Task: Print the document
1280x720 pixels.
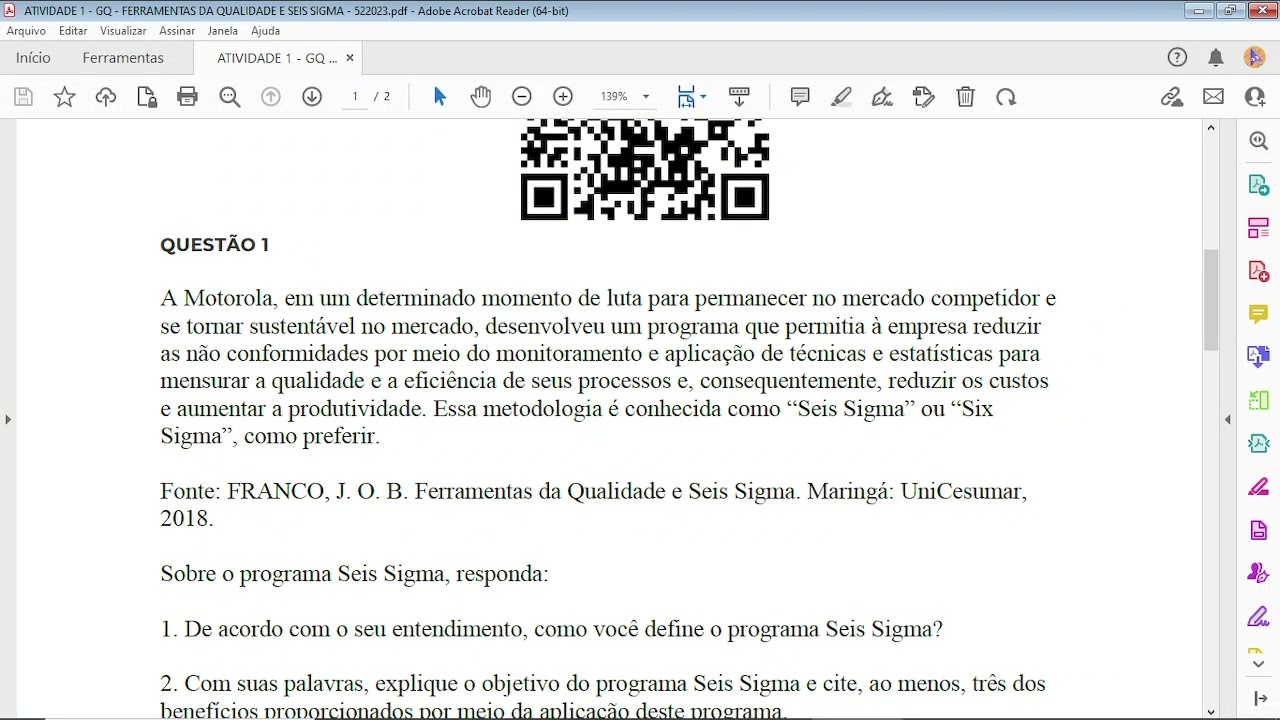Action: point(187,97)
